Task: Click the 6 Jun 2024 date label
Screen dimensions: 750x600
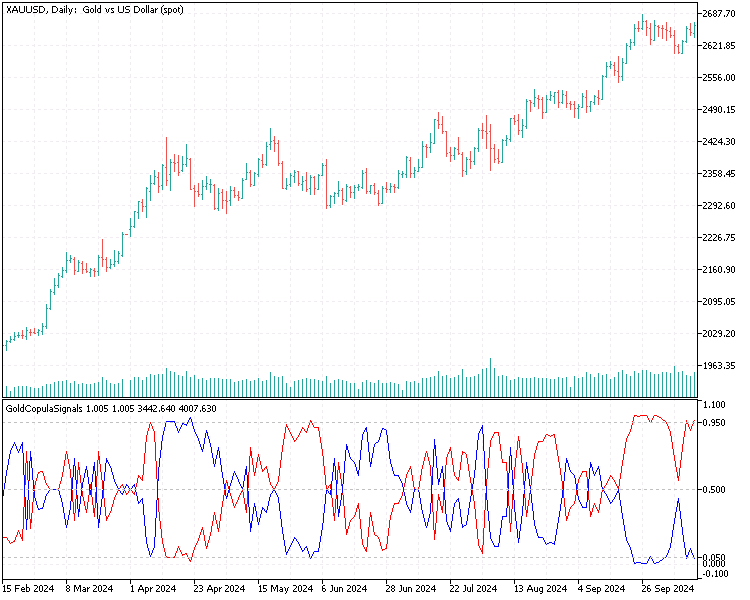Action: coord(345,589)
